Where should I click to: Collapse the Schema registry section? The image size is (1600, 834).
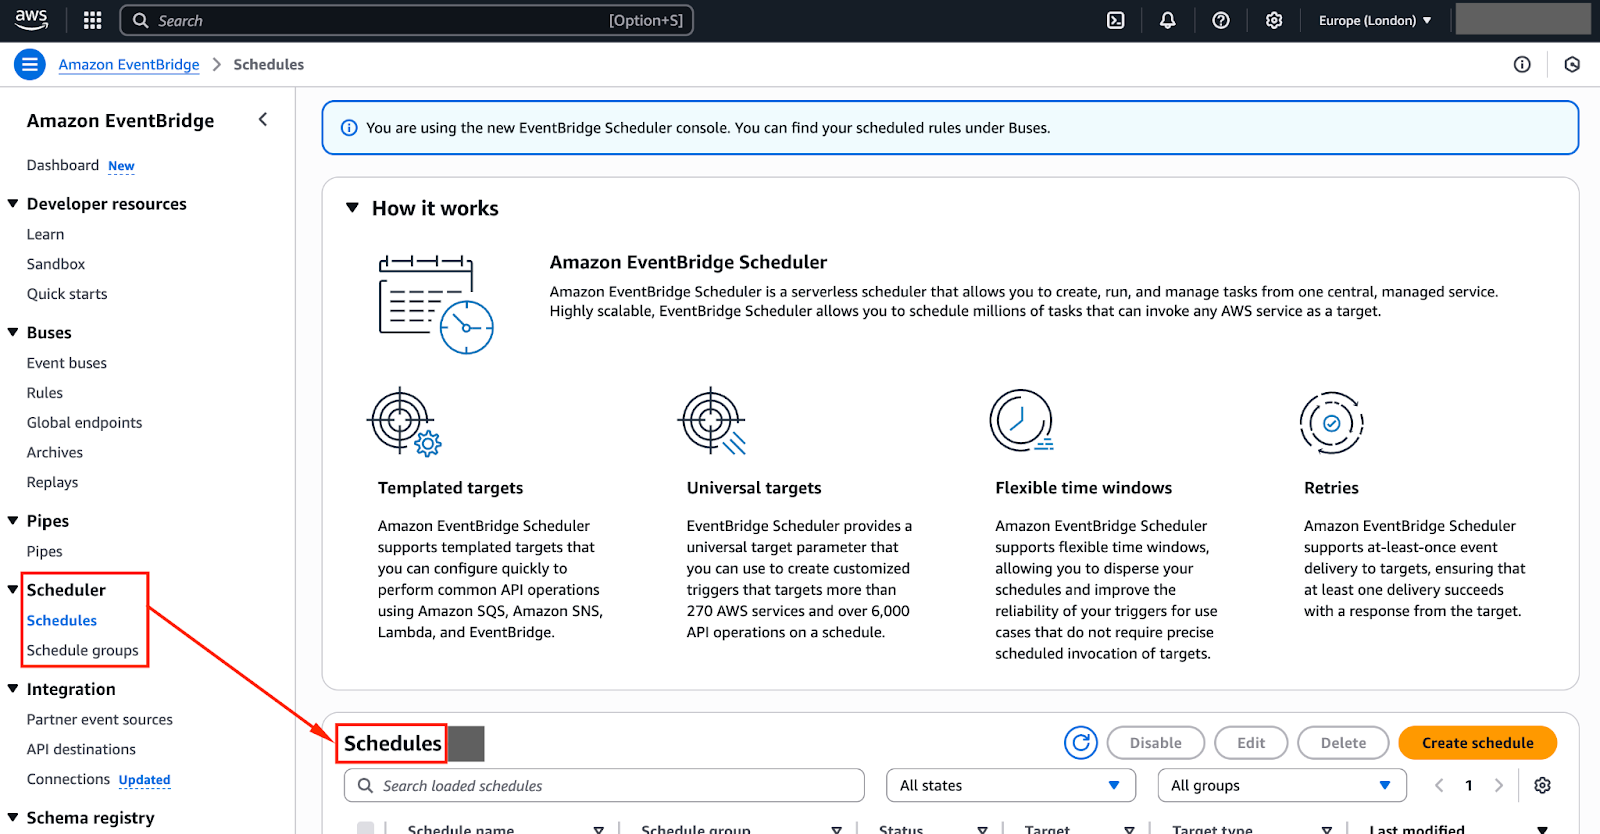[x=13, y=817]
